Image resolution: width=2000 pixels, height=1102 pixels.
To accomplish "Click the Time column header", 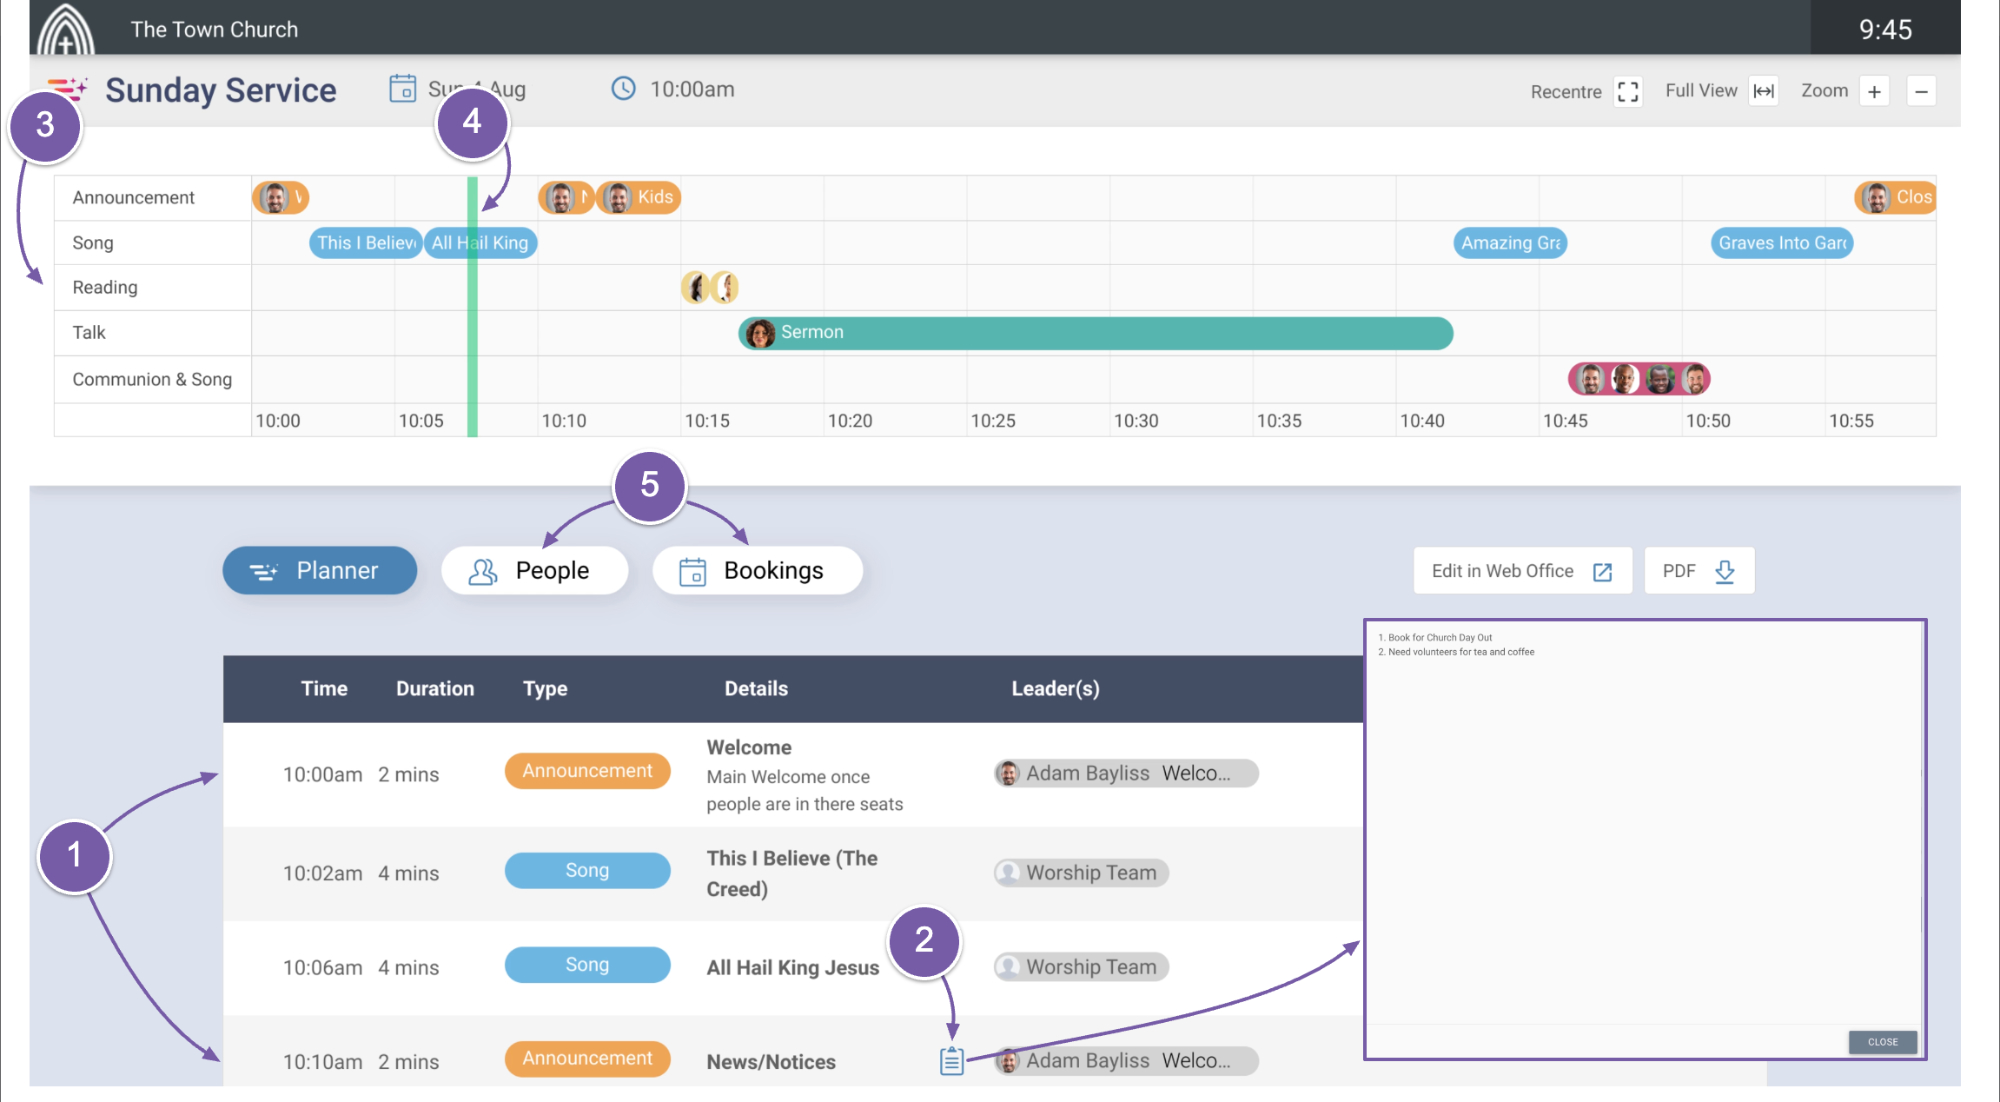I will 324,688.
